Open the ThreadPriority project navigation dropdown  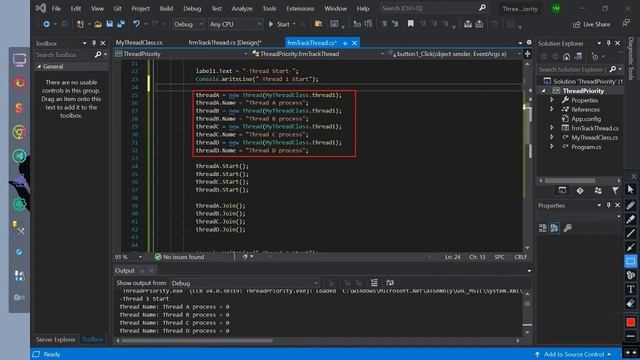coord(181,54)
